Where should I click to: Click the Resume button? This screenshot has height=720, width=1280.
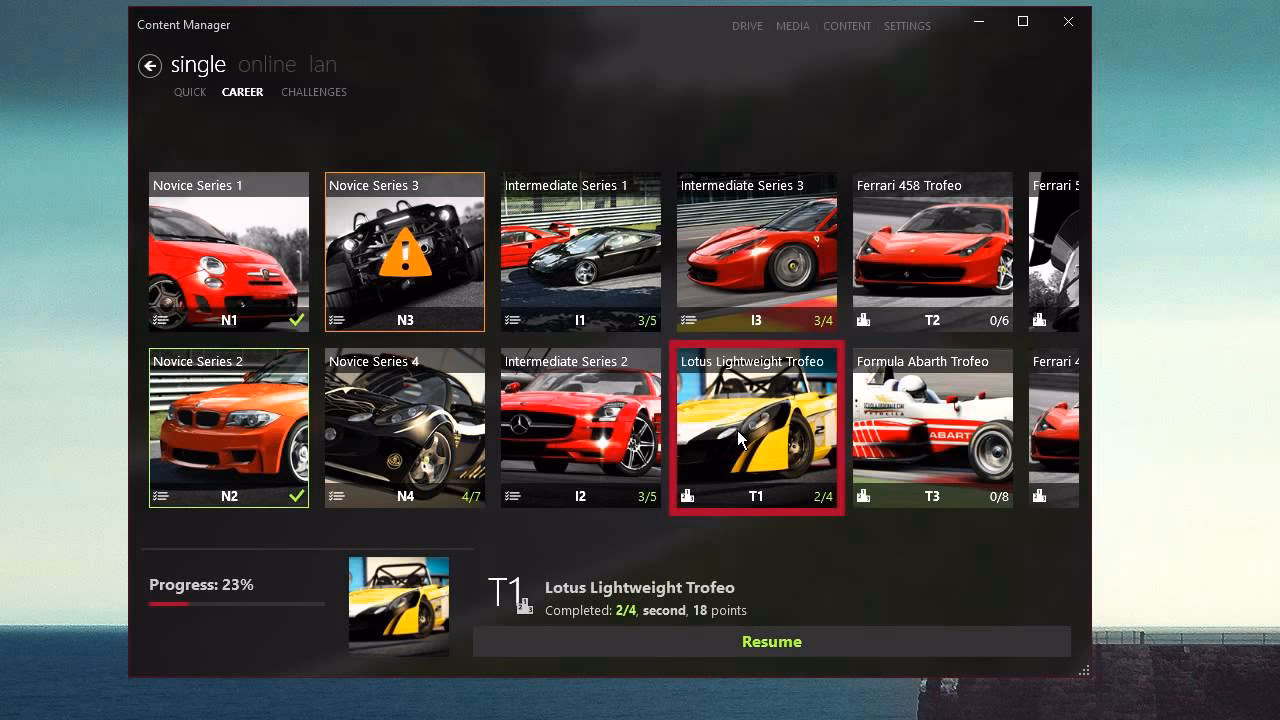(x=772, y=642)
